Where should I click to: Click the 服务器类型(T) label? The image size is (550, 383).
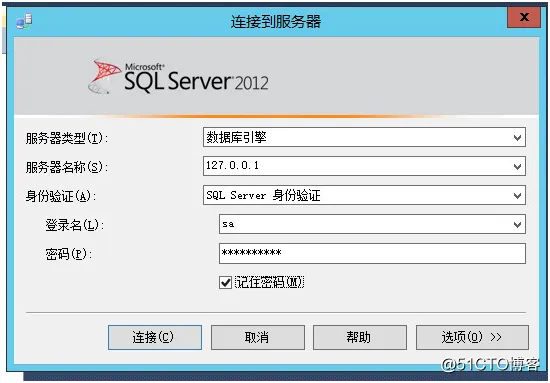67,138
